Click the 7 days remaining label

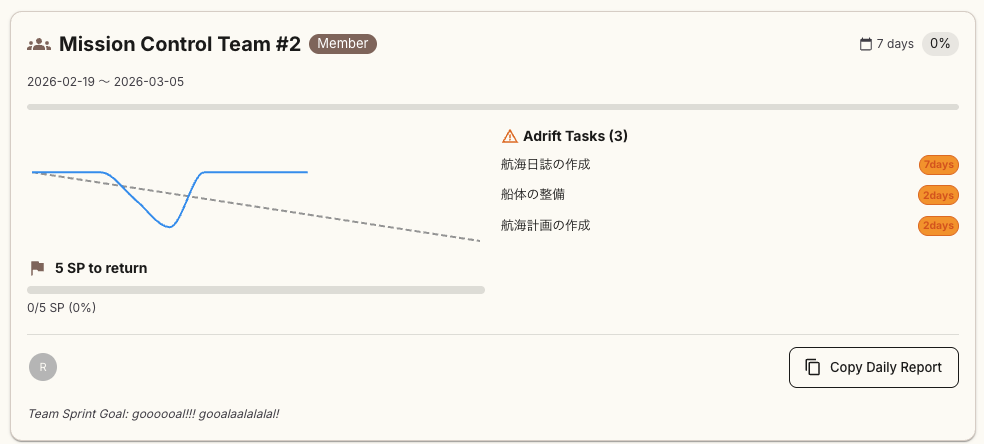pos(895,44)
